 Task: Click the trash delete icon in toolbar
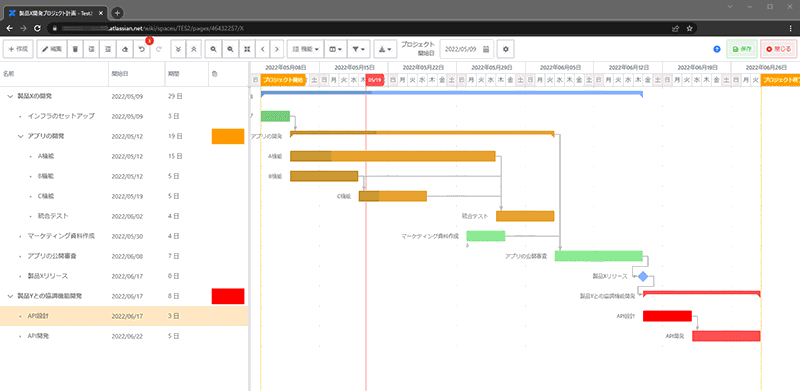pyautogui.click(x=75, y=50)
